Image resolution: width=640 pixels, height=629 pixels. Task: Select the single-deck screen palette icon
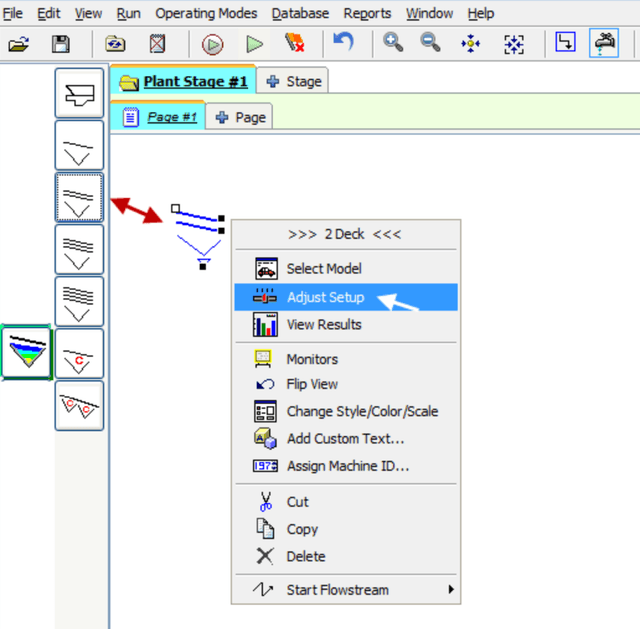79,146
